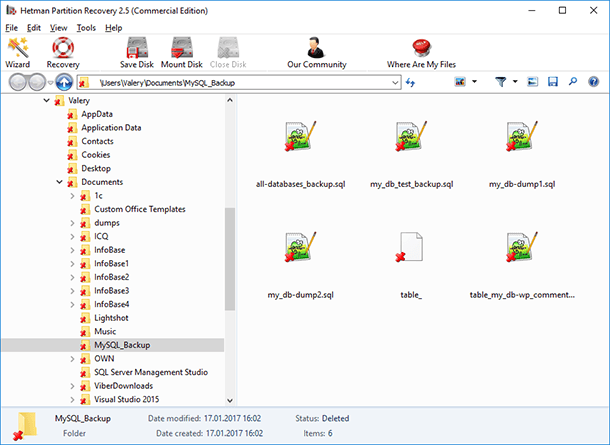Collapse the Documents tree node

tap(60, 182)
